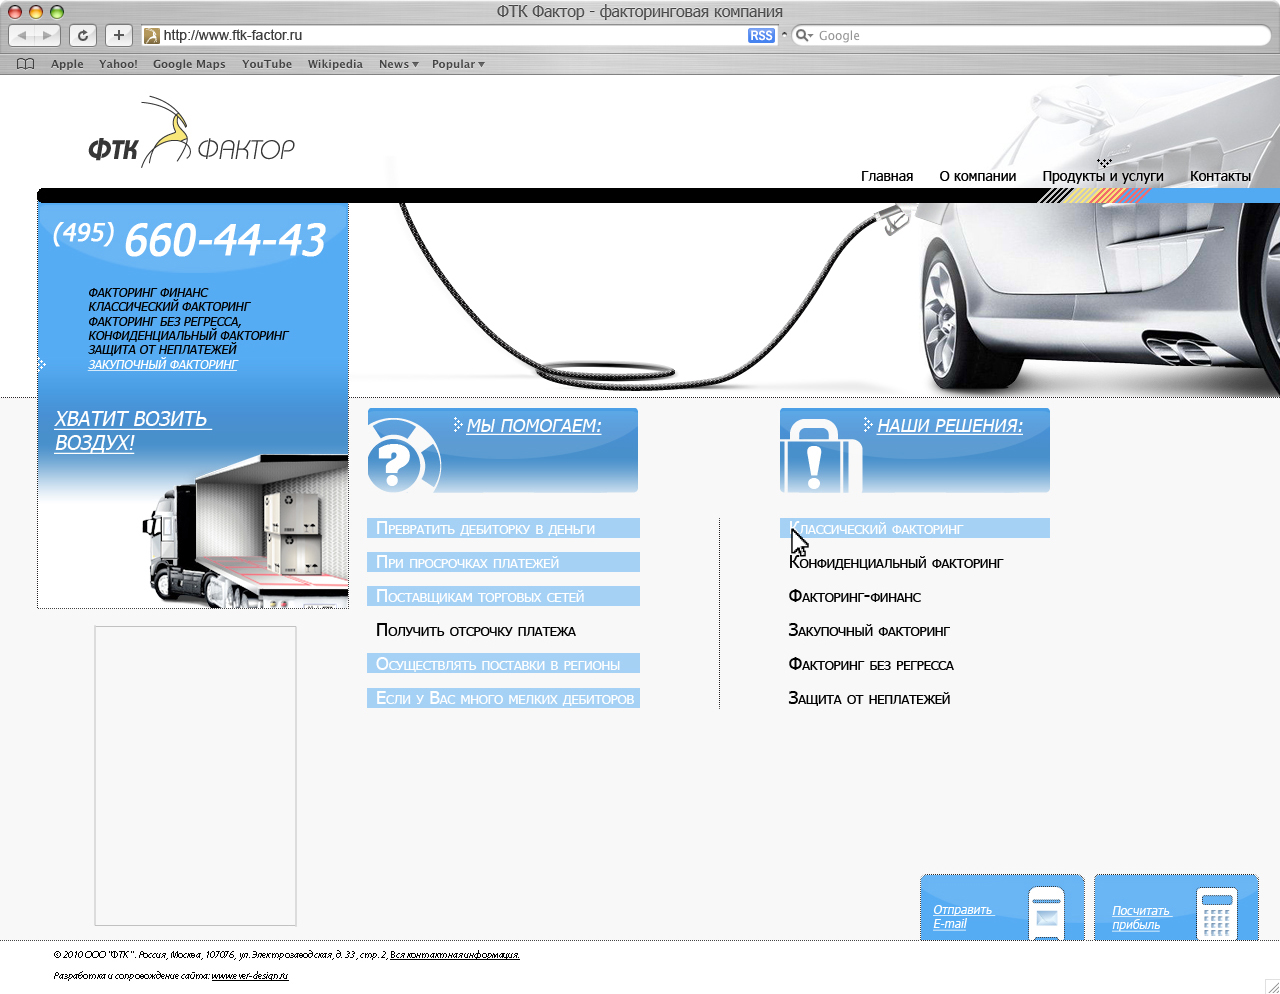
Task: Click the Safari forward arrow button
Action: 47,35
